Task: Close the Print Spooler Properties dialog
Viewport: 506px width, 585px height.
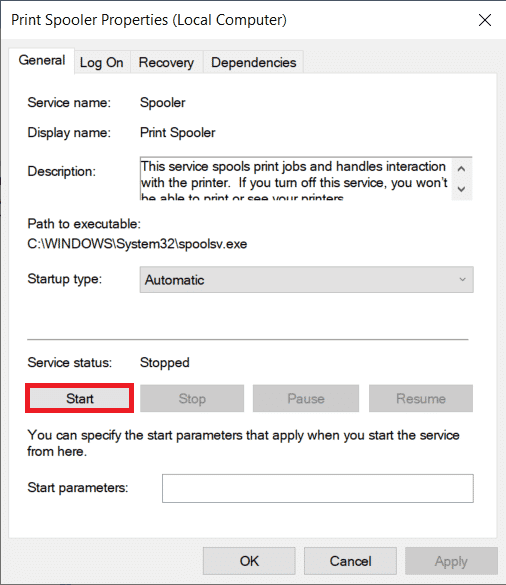Action: pyautogui.click(x=485, y=20)
